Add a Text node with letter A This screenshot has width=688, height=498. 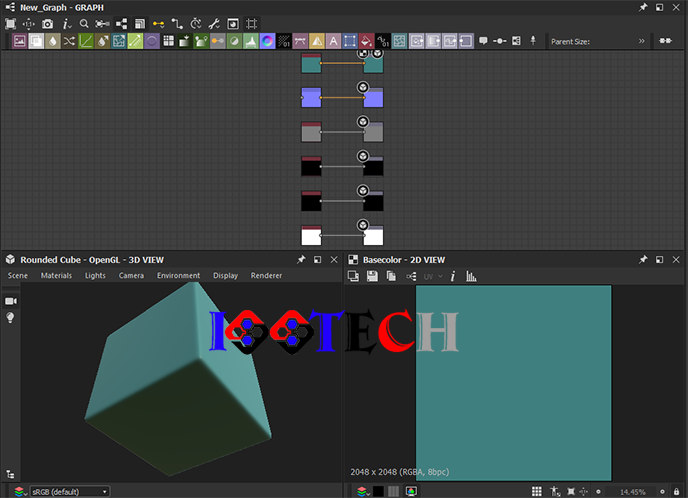[x=333, y=41]
